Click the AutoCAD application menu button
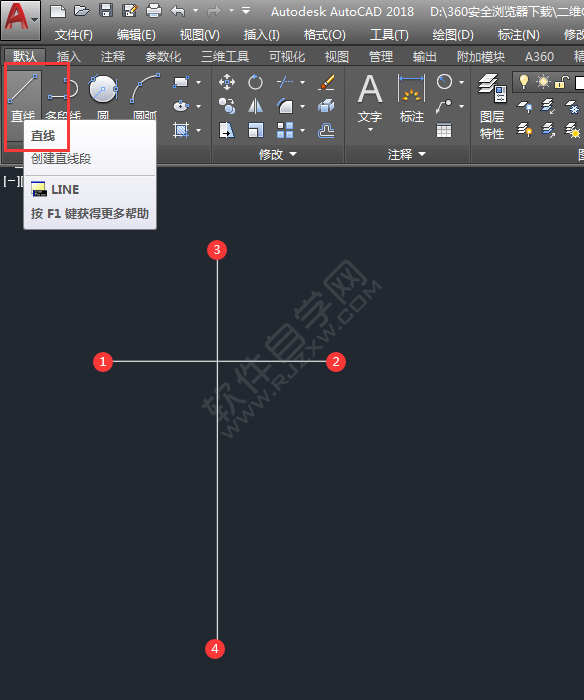584x700 pixels. [x=21, y=21]
